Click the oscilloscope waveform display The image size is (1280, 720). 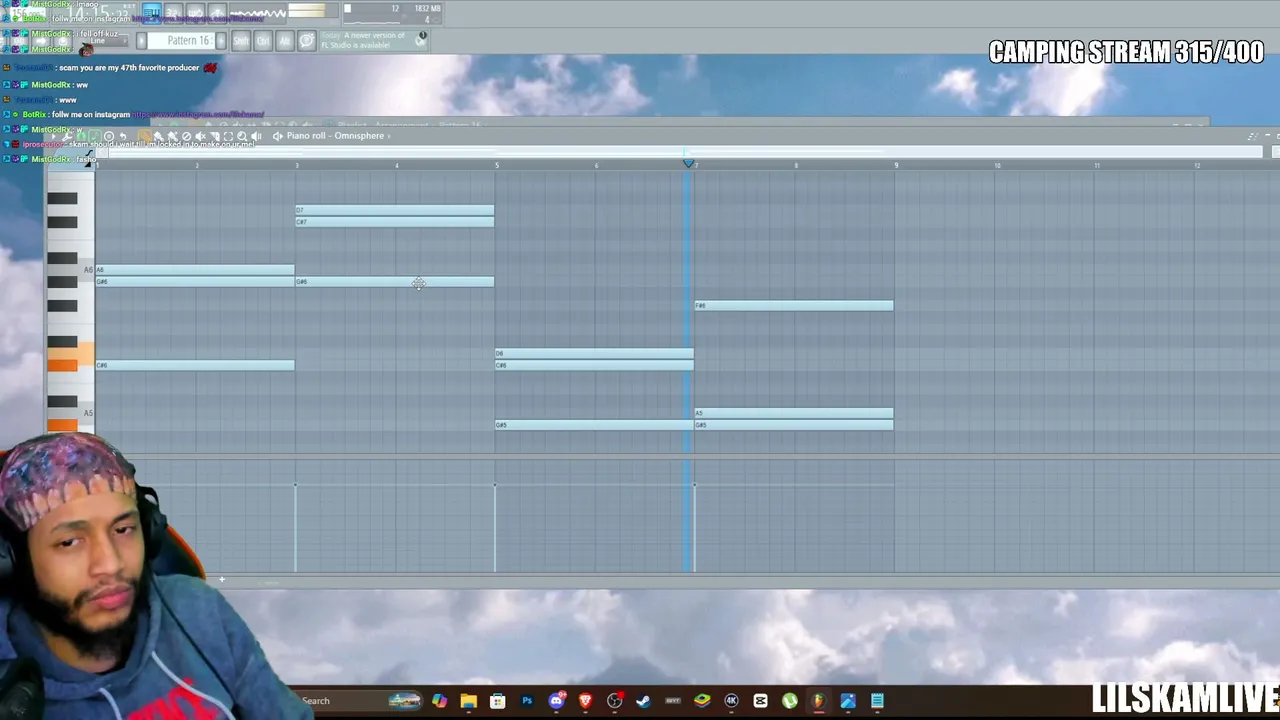[x=258, y=13]
